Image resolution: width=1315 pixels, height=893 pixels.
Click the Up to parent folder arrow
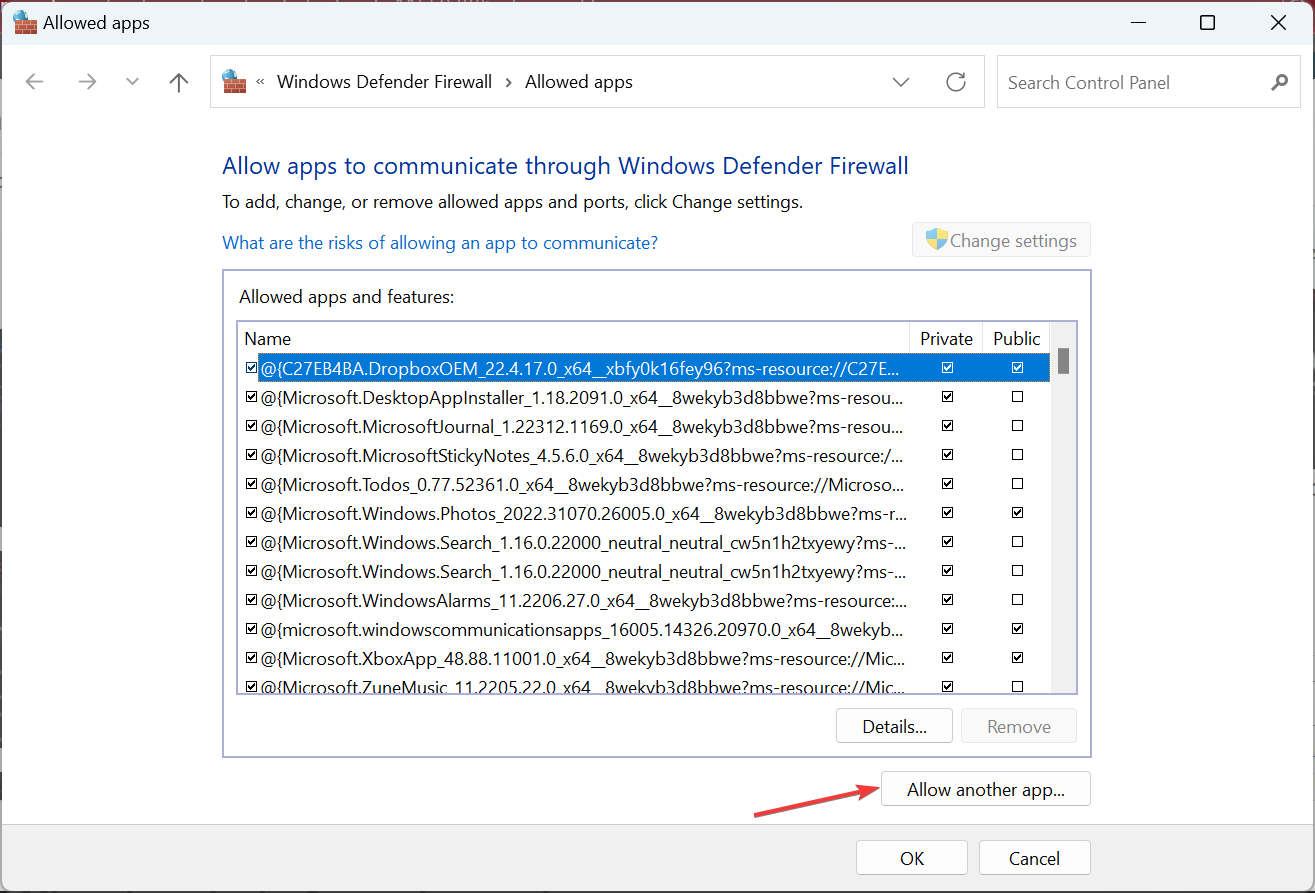[179, 82]
